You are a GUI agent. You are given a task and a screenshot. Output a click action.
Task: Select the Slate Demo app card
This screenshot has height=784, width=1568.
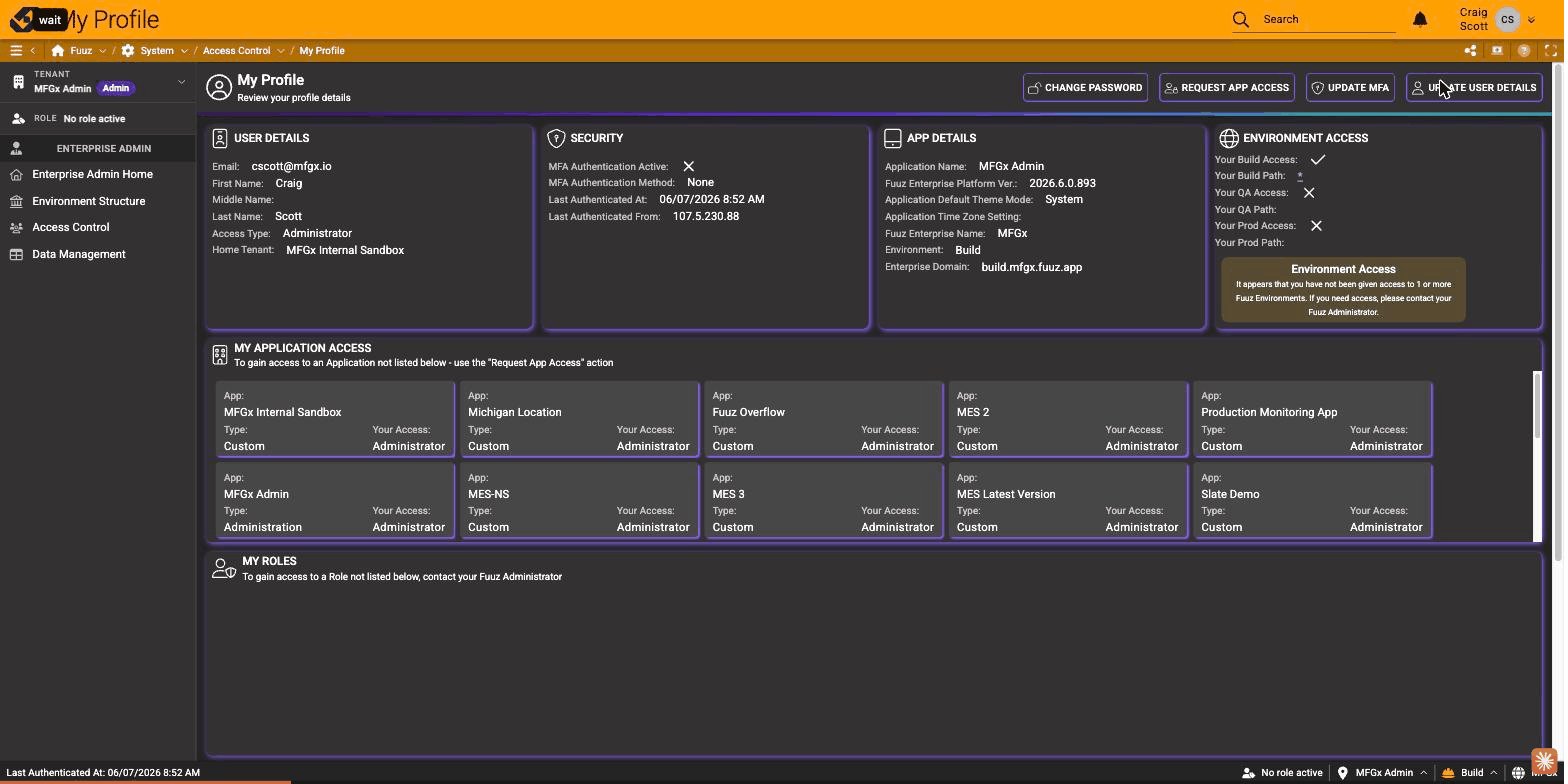tap(1312, 500)
